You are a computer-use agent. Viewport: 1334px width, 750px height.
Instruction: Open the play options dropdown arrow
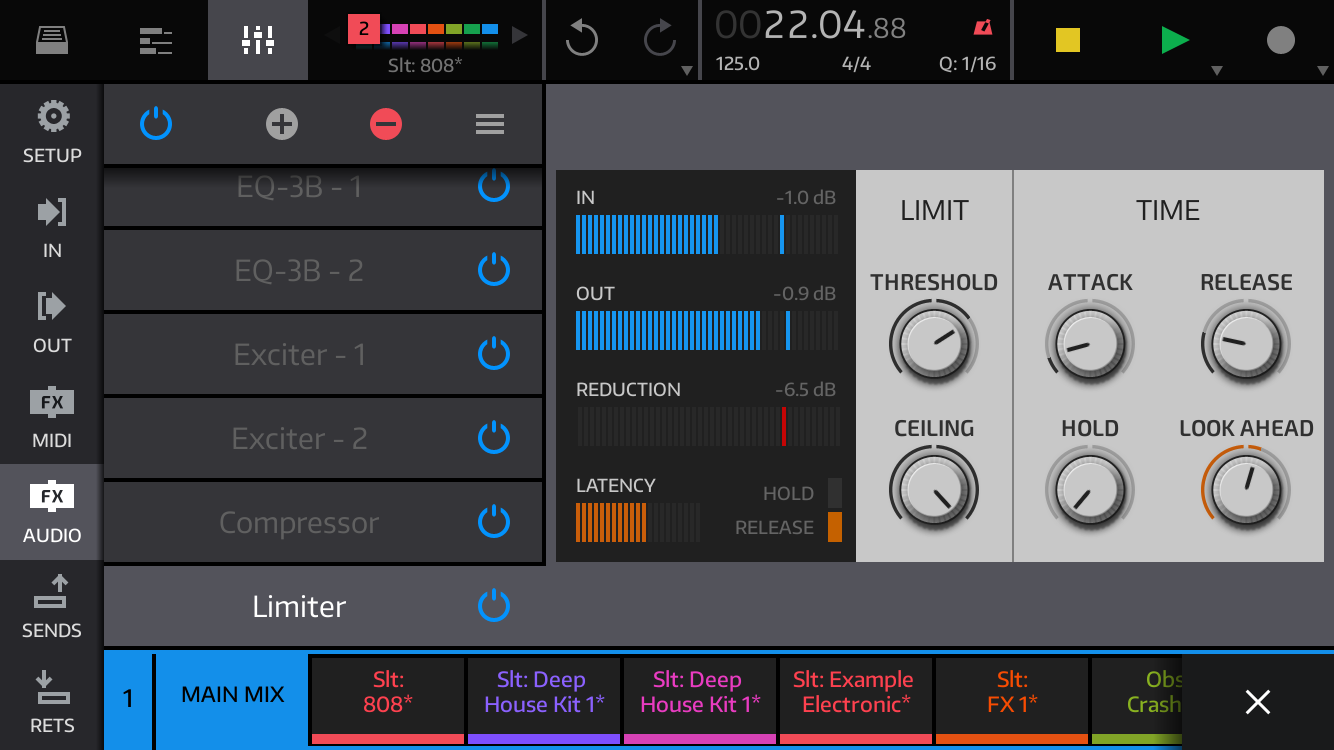pos(1217,71)
